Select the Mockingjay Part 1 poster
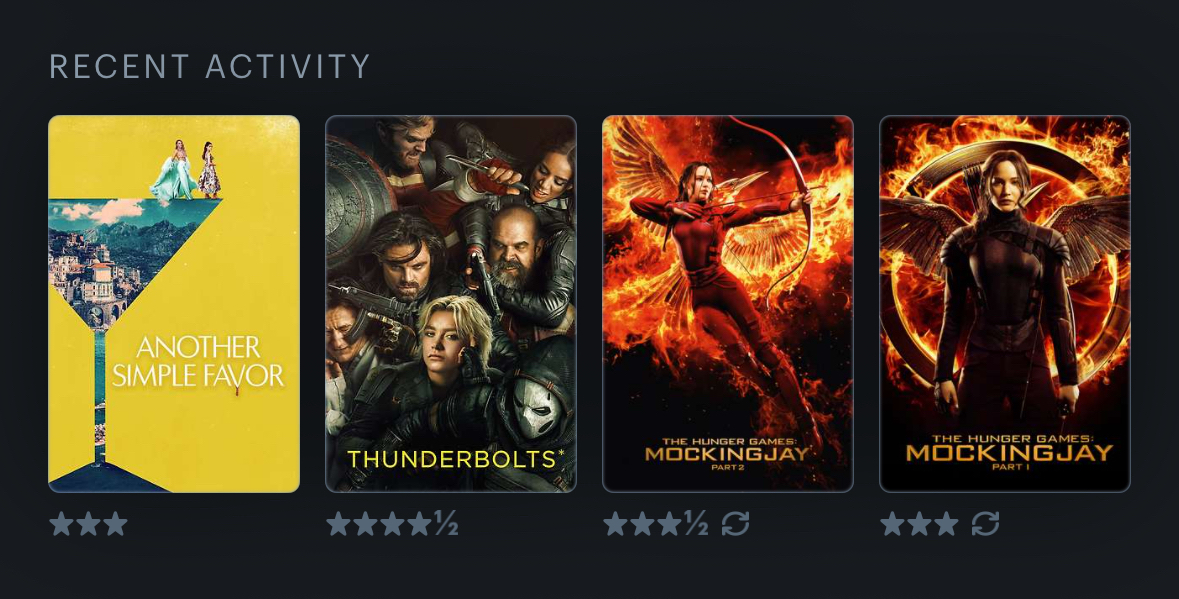This screenshot has width=1179, height=599. coord(1005,304)
